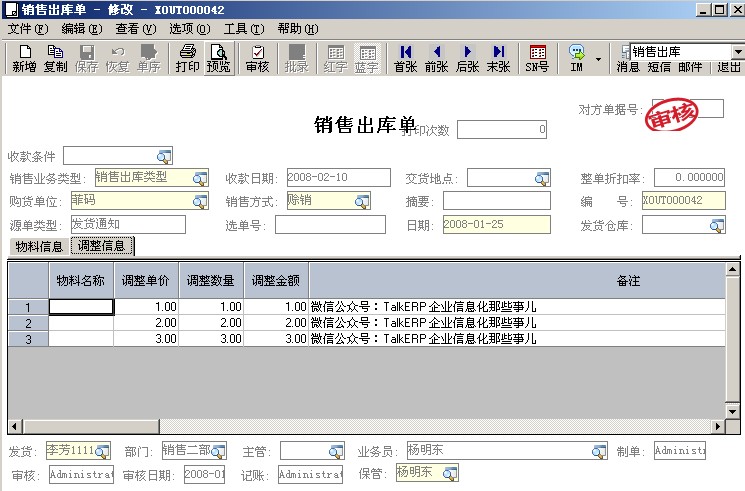
Task: Click the 批录 toolbar icon
Action: pyautogui.click(x=296, y=58)
